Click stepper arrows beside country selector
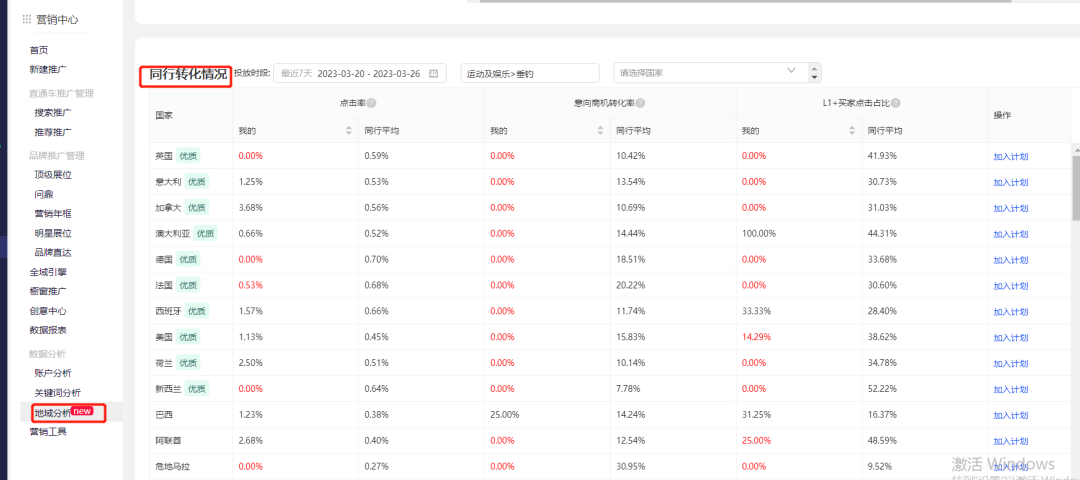Image resolution: width=1080 pixels, height=480 pixels. [815, 73]
